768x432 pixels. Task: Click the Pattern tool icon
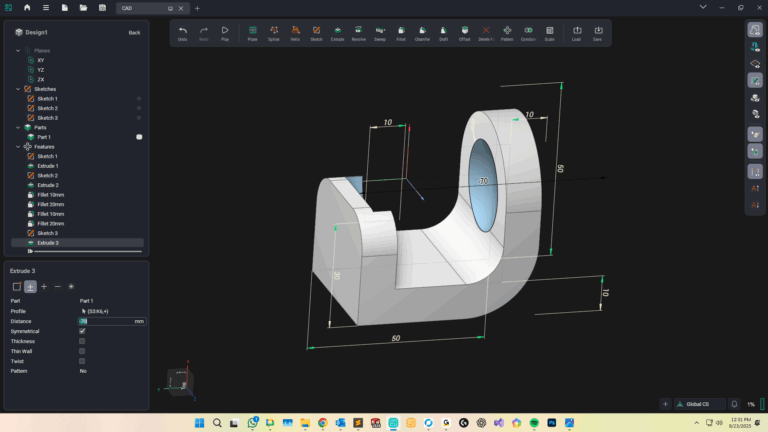508,33
